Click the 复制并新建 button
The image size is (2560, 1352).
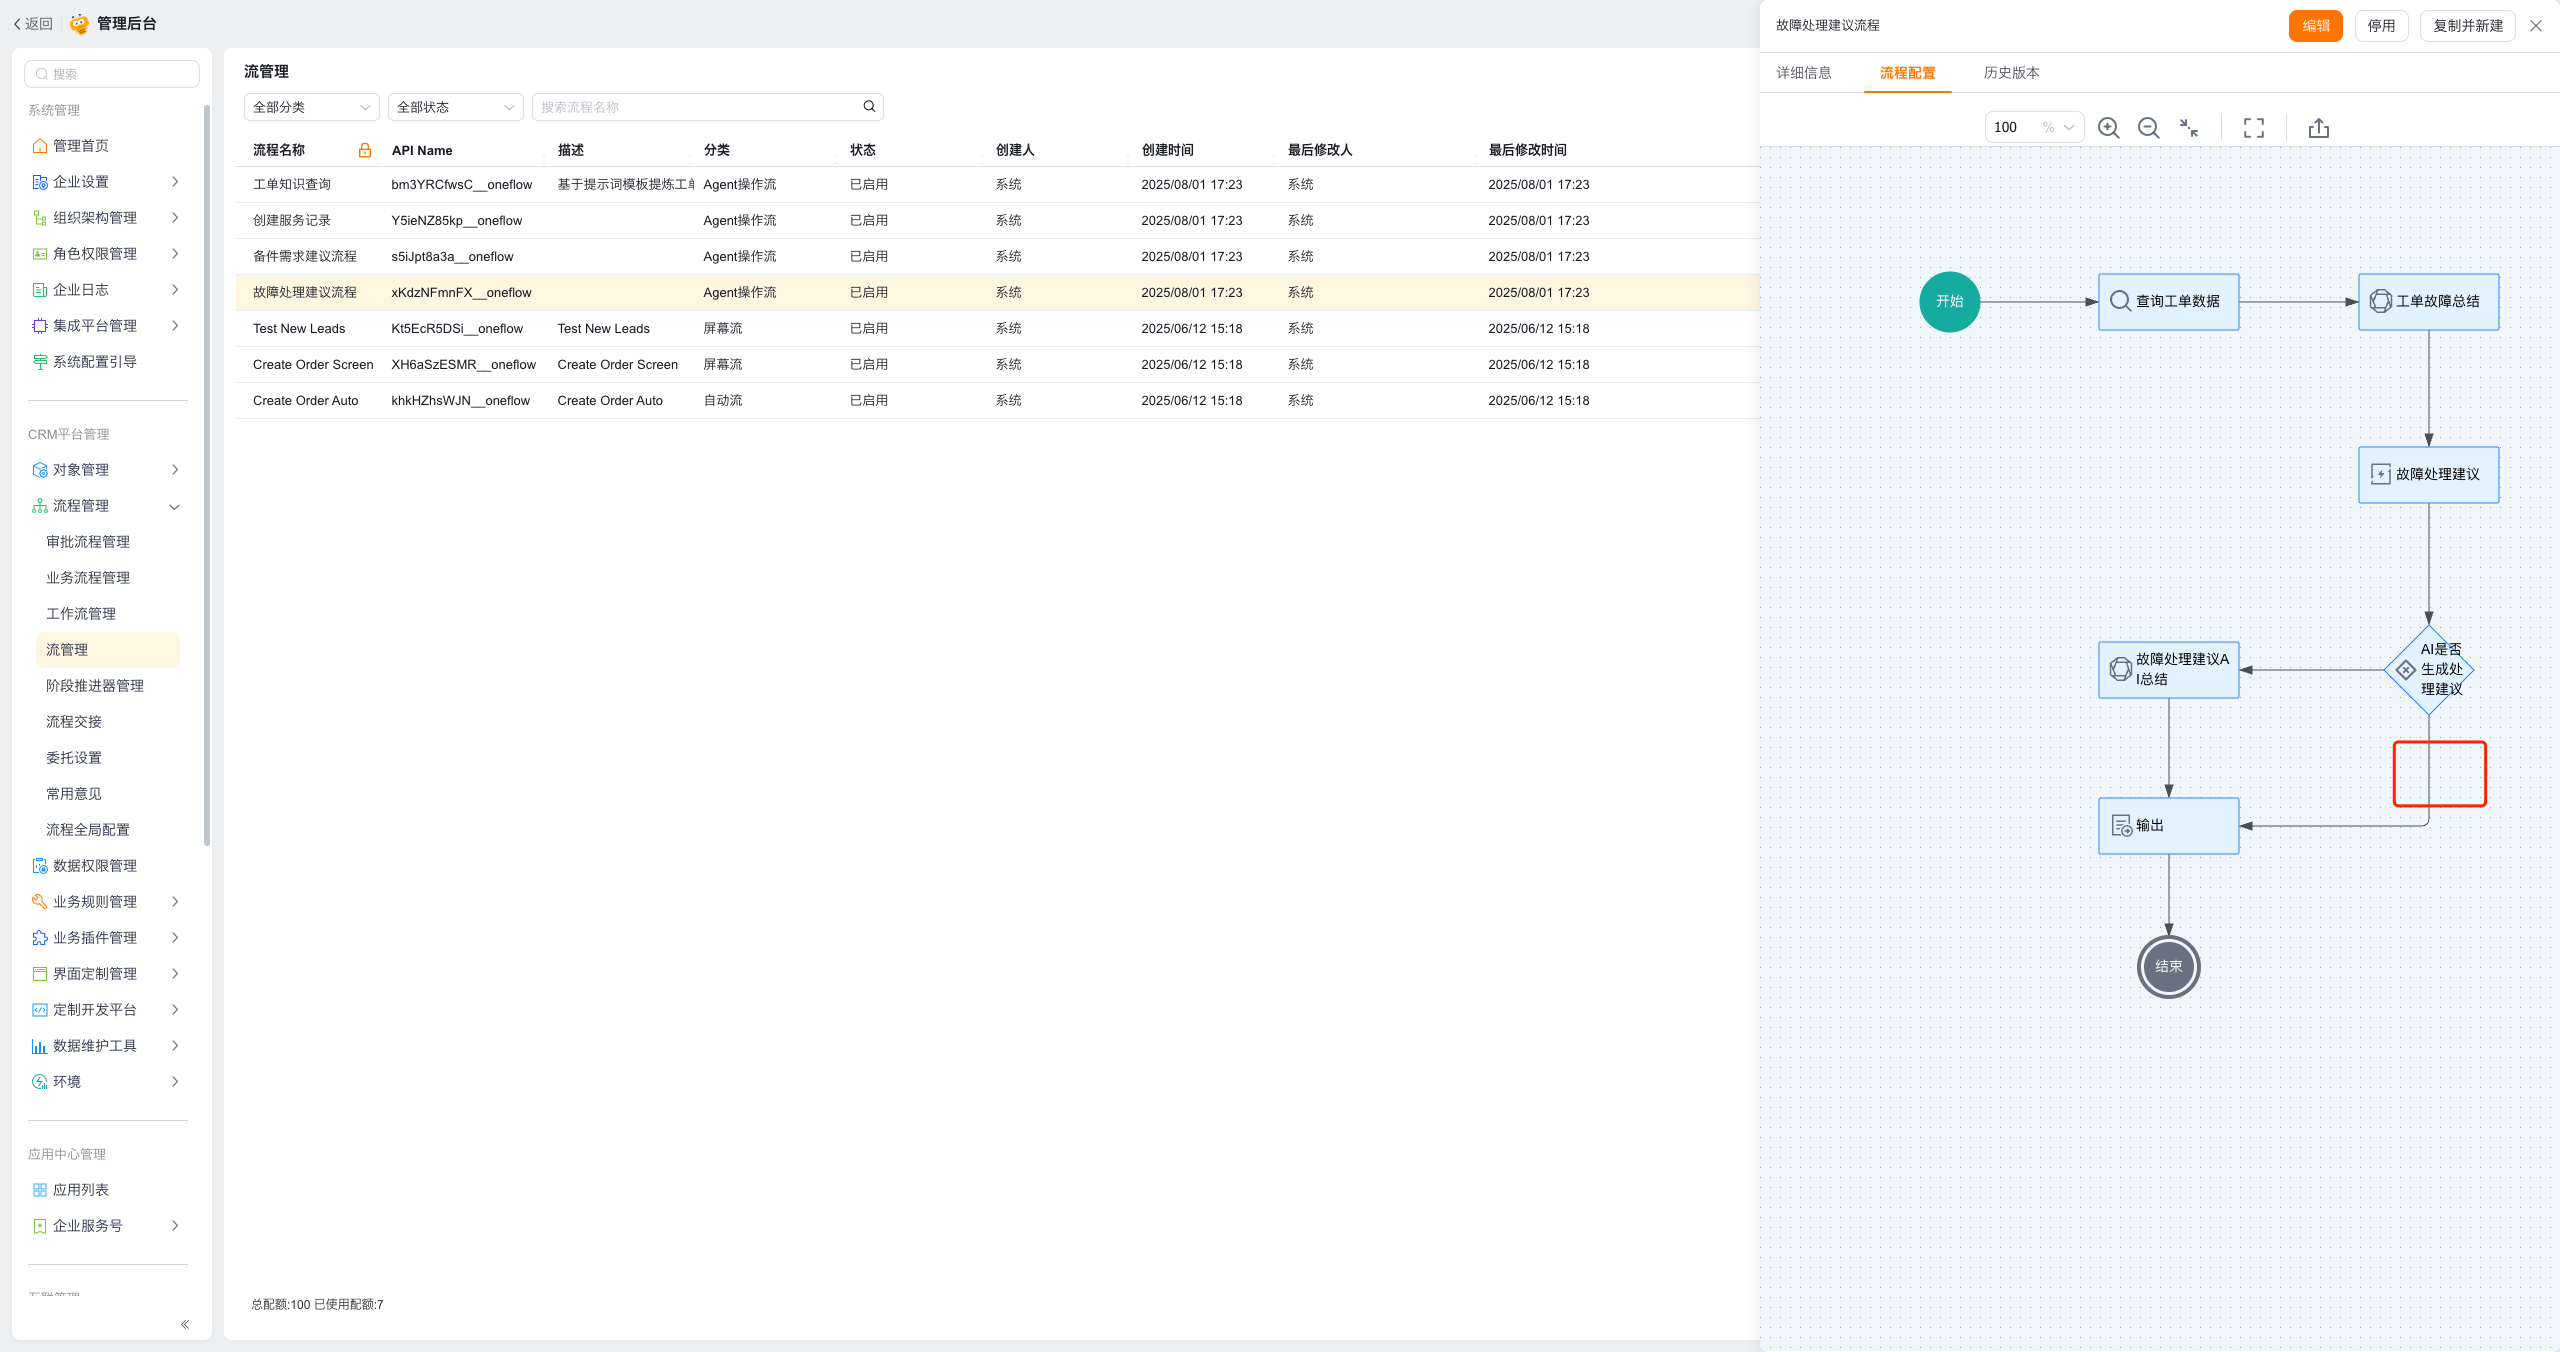[x=2467, y=26]
